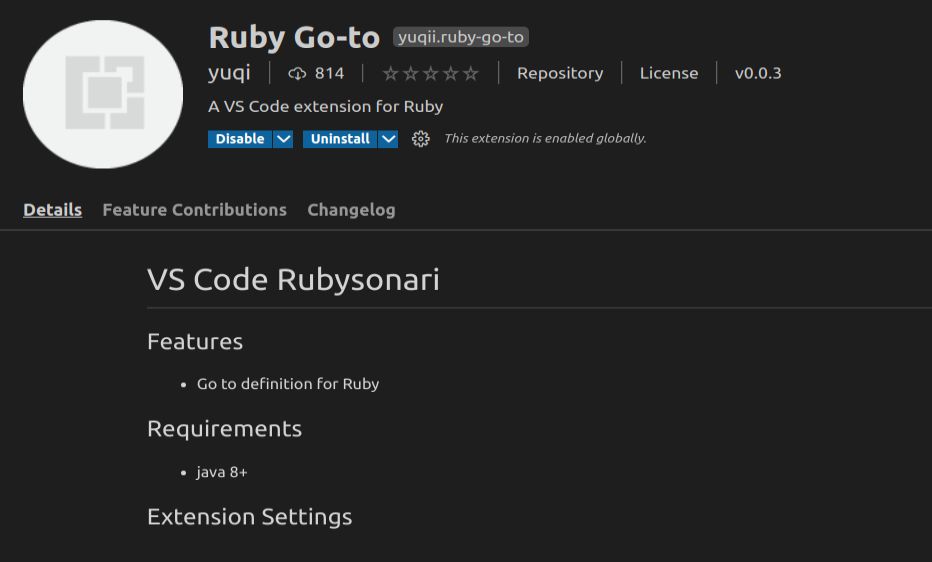Switch to the Changelog tab

(351, 210)
